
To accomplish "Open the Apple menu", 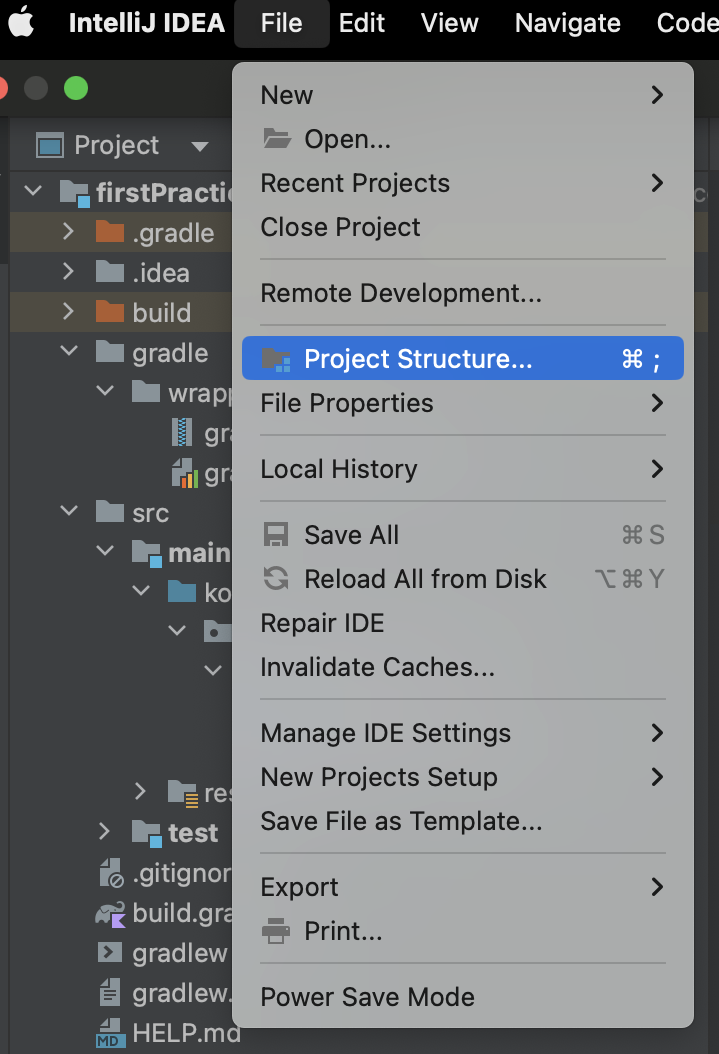I will pyautogui.click(x=22, y=22).
